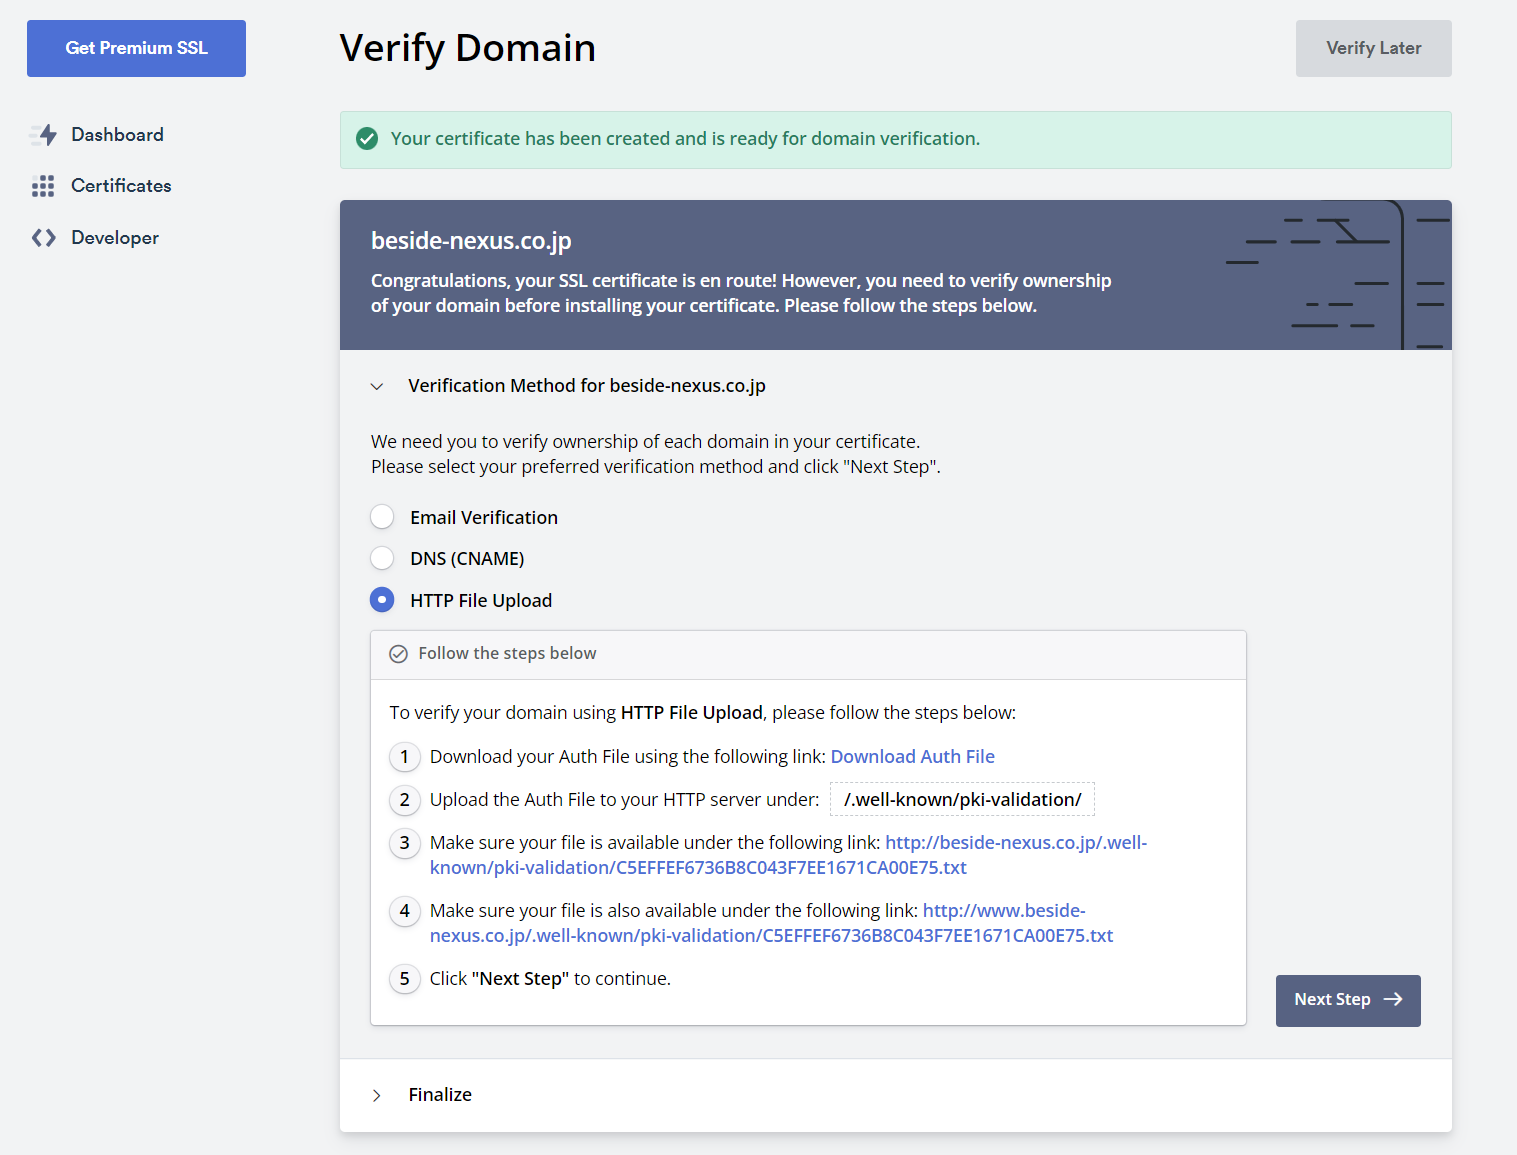
Task: Open the Certificates menu item
Action: click(x=121, y=186)
